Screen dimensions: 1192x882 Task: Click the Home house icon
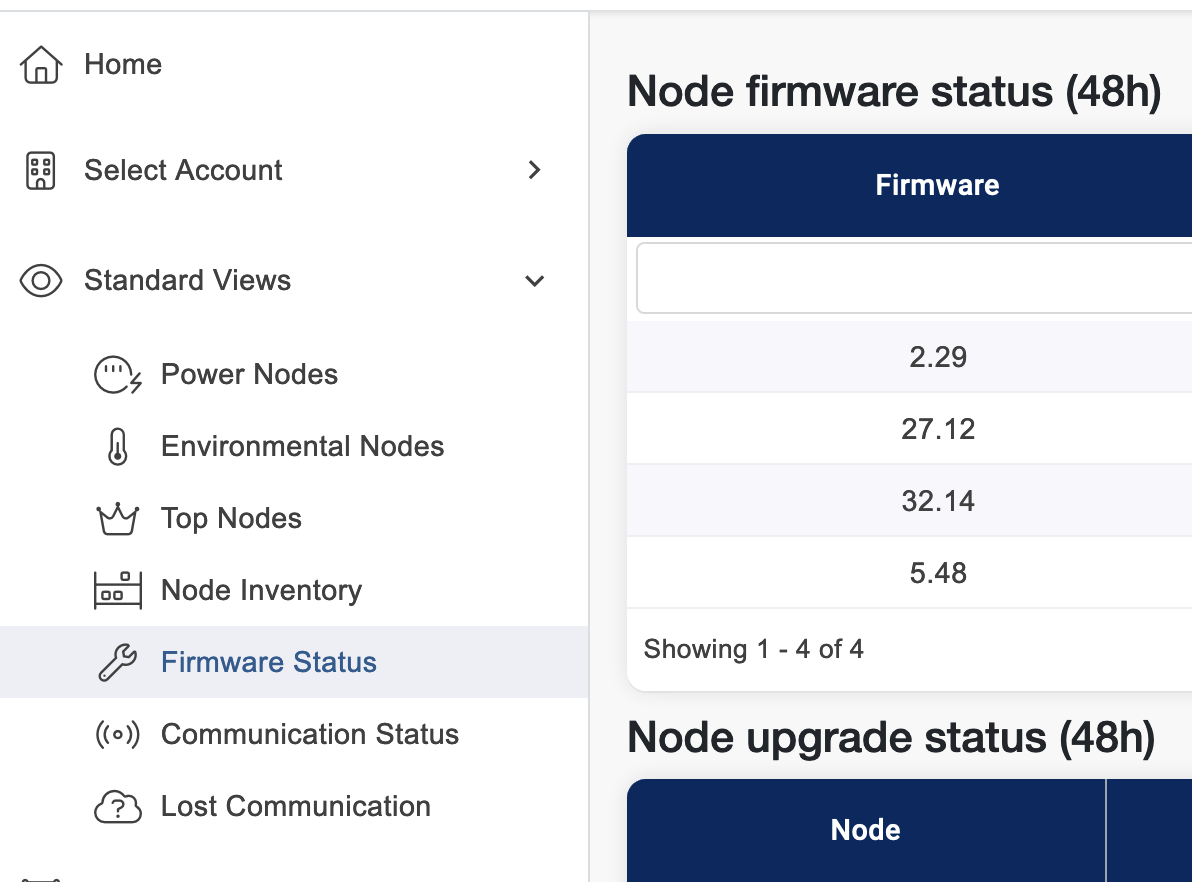point(41,65)
